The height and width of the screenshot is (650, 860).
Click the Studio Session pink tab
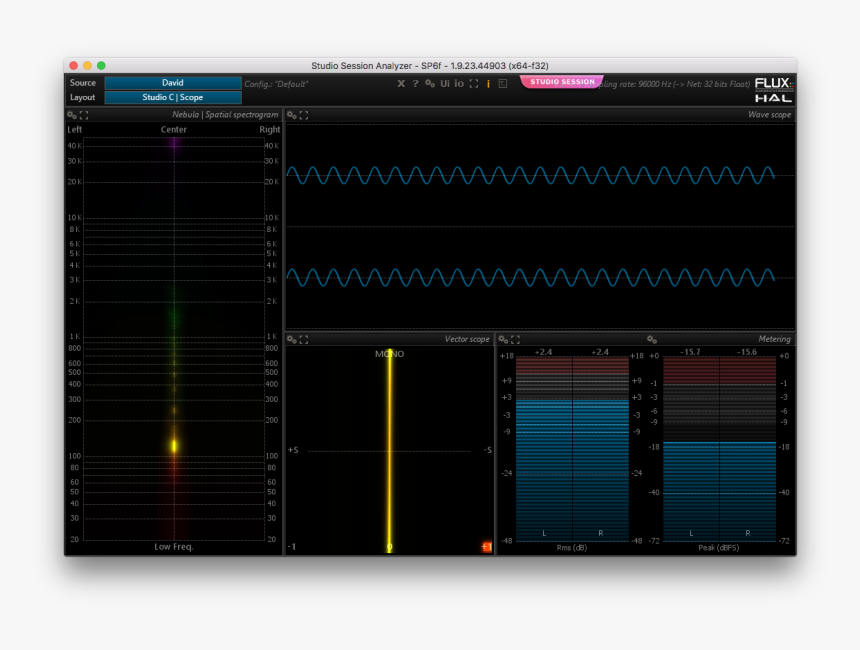click(x=562, y=82)
